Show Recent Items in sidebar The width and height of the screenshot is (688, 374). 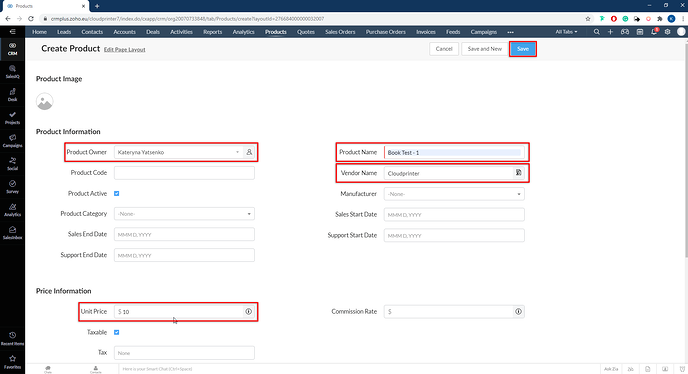coord(12,338)
